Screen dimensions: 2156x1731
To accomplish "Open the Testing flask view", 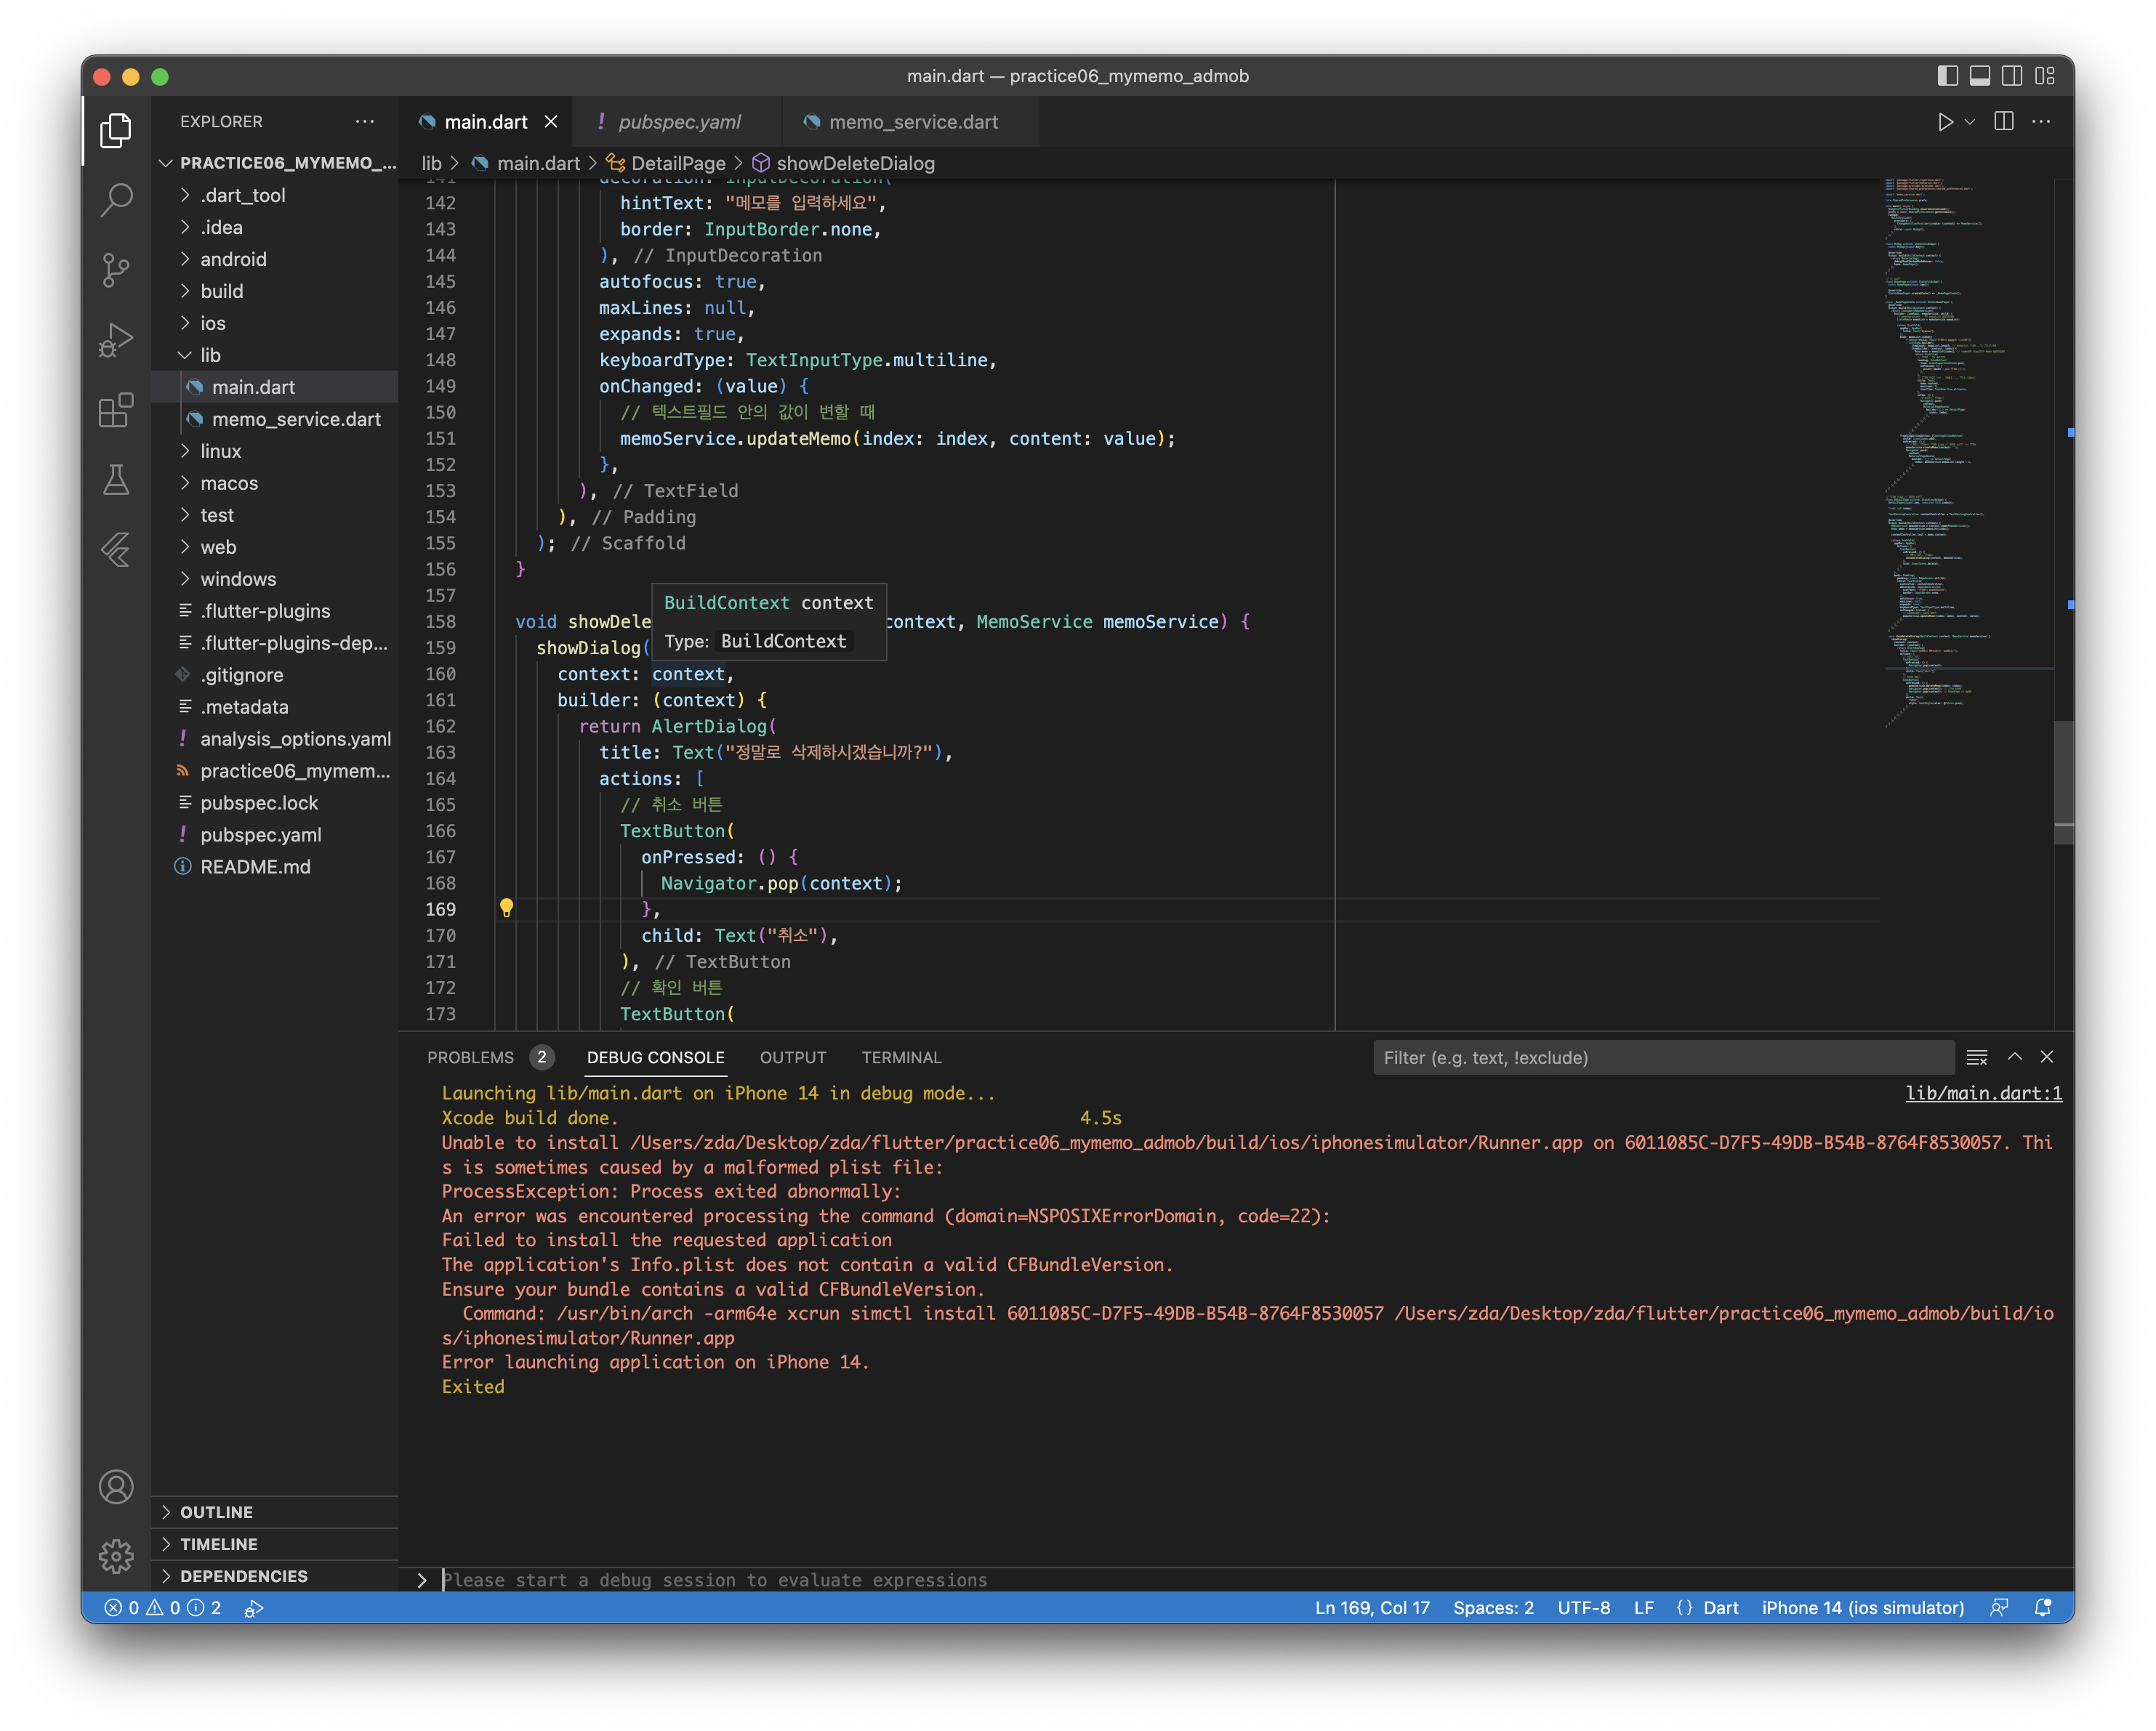I will (116, 480).
